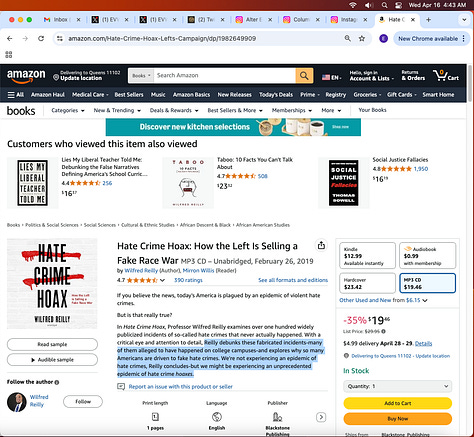This screenshot has width=474, height=437.
Task: Click the orange search magnifier button
Action: (x=304, y=76)
